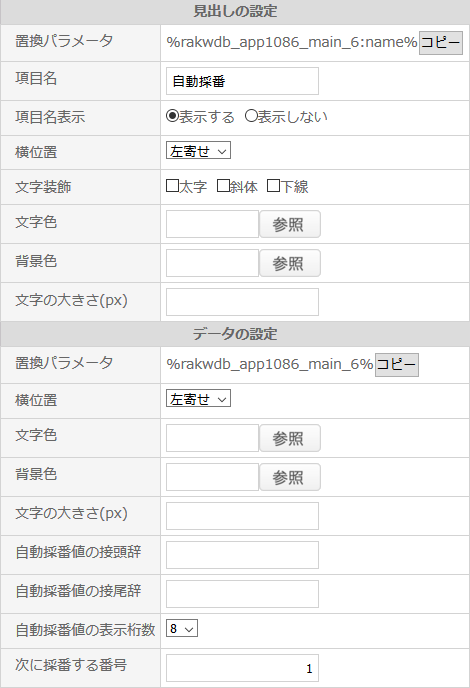Image resolution: width=470 pixels, height=688 pixels.
Task: Focus heading 文字色 color input
Action: (212, 224)
